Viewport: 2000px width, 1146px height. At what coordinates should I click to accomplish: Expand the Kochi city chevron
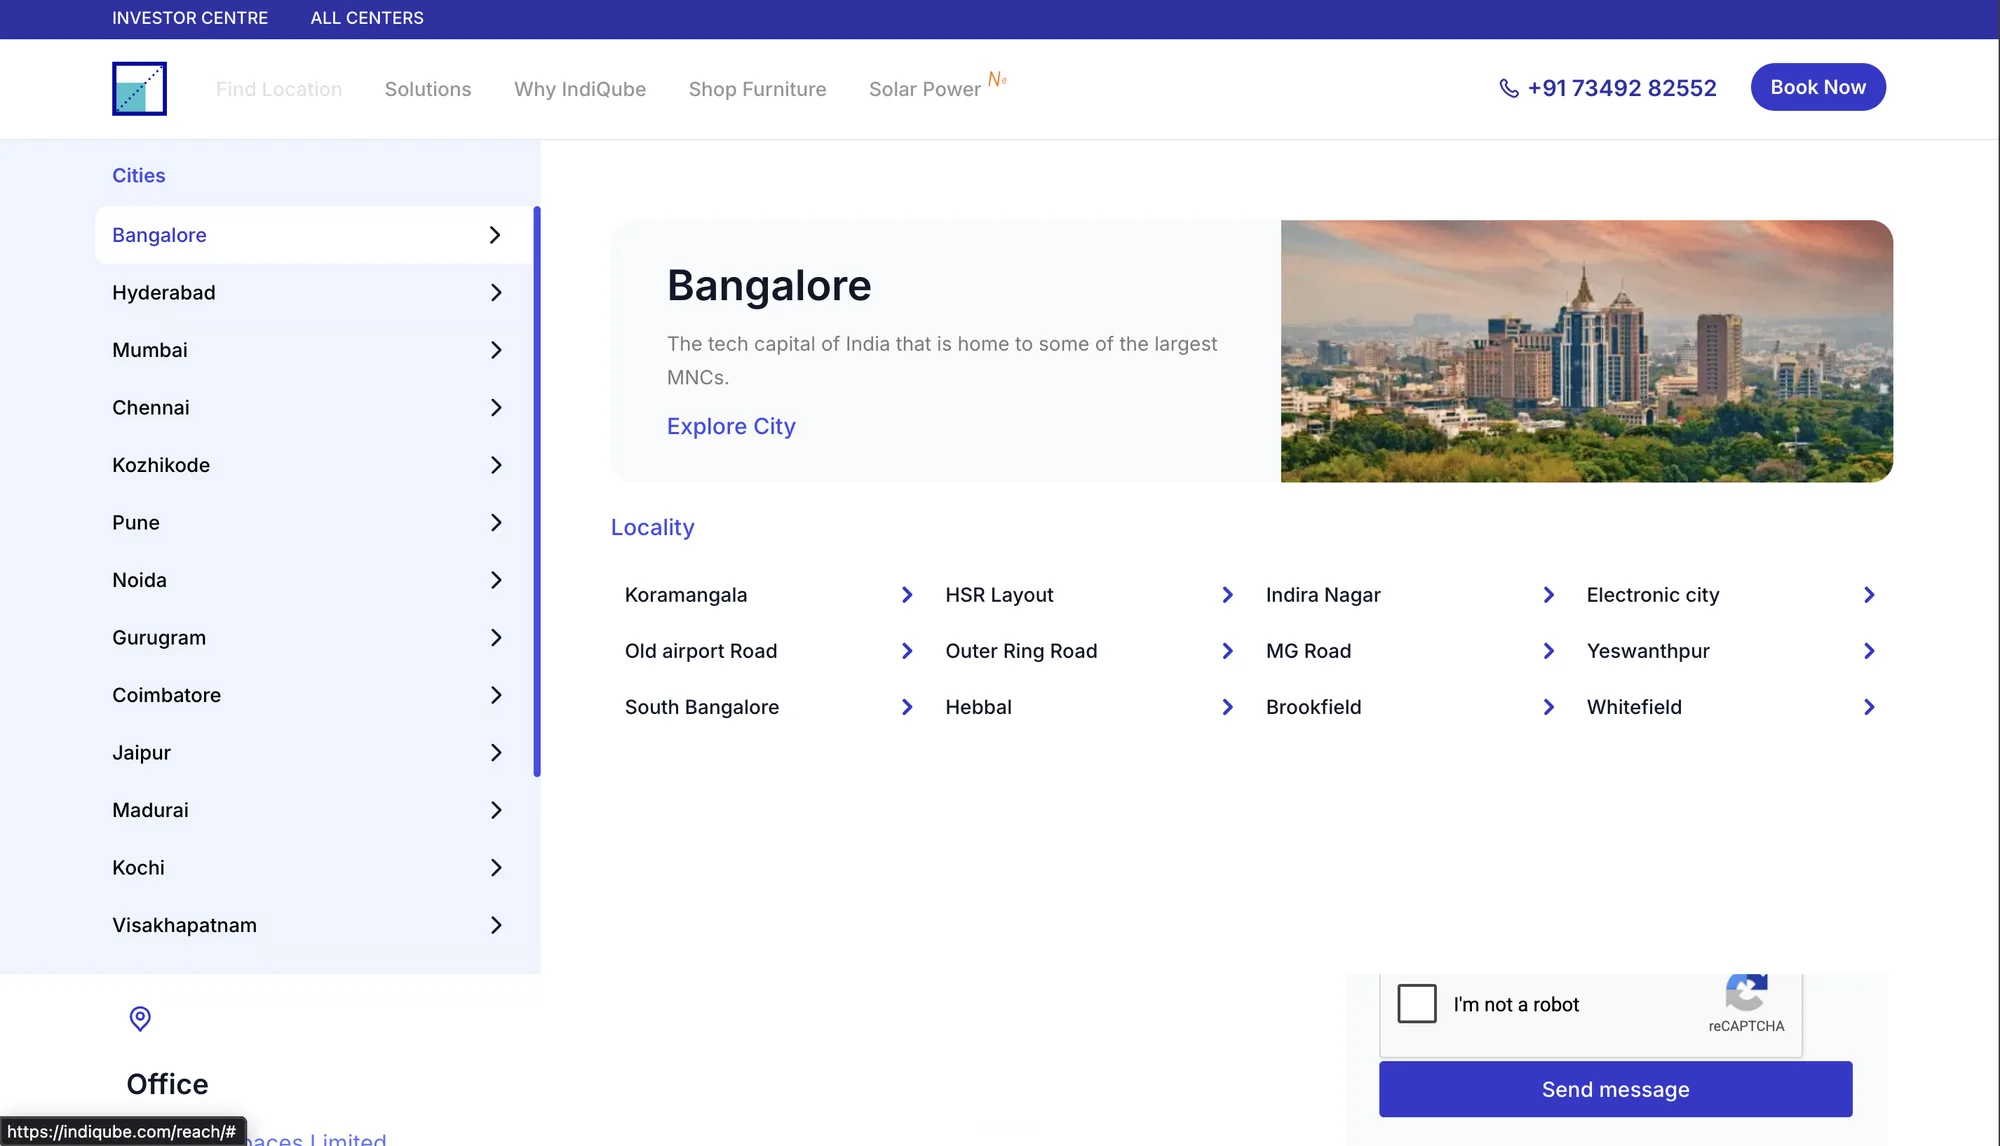coord(496,868)
